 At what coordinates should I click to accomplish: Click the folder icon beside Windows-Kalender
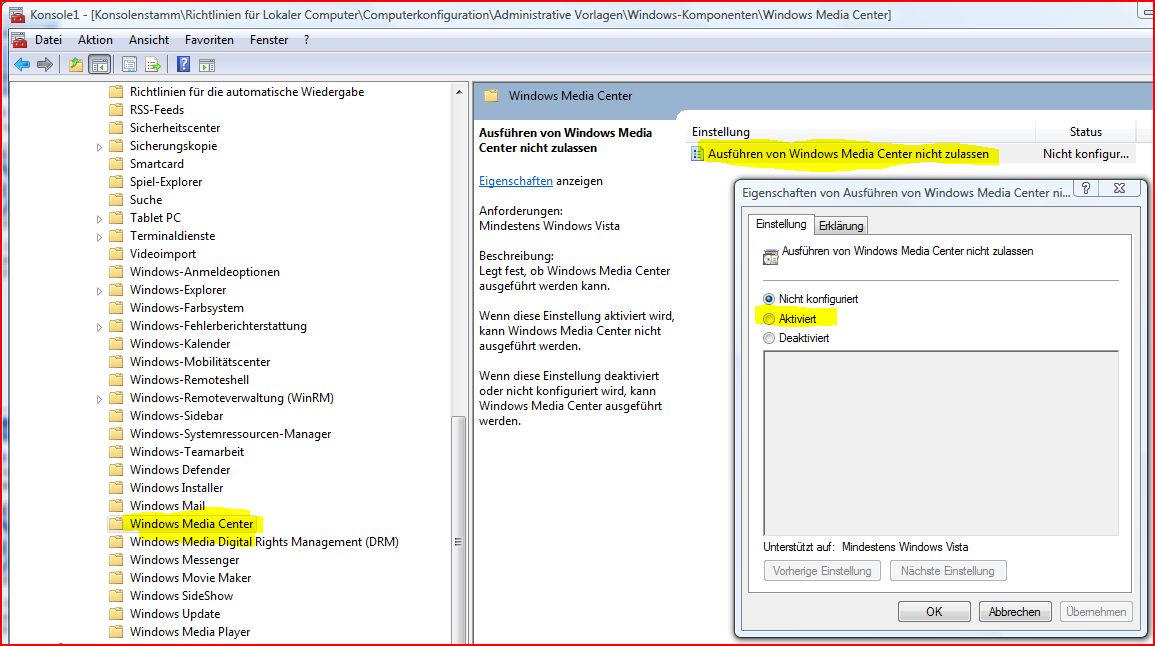(116, 344)
